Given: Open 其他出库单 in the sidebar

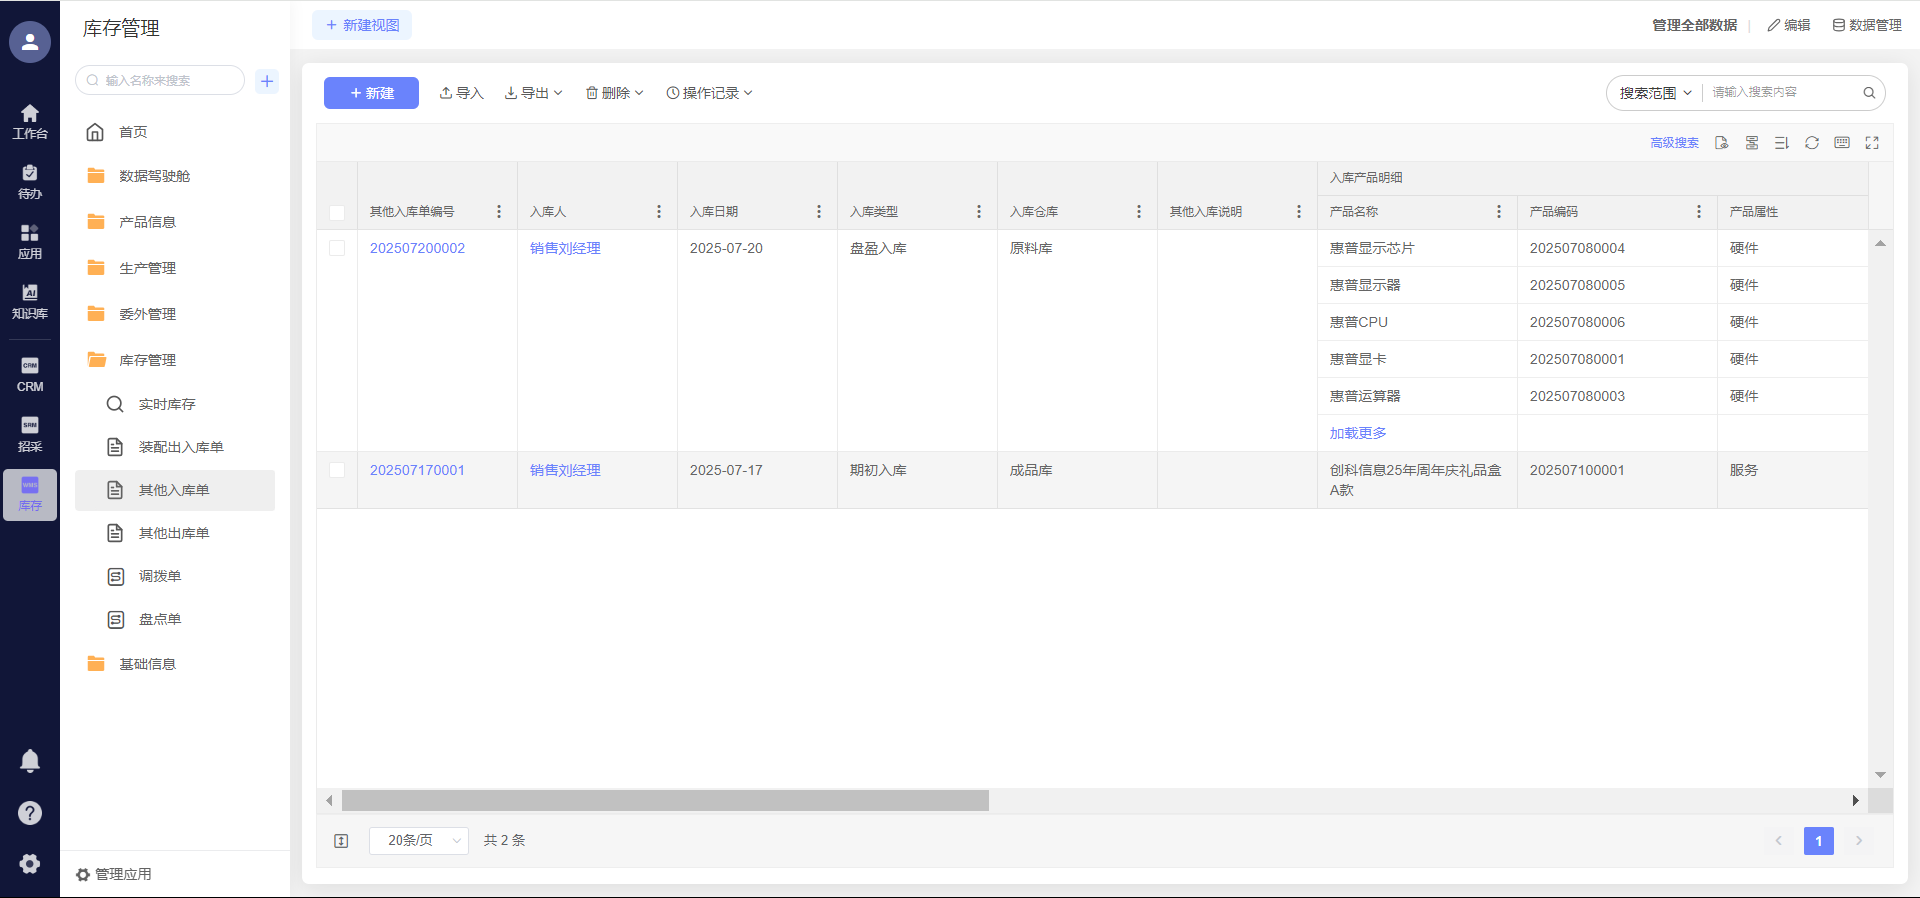Looking at the screenshot, I should coord(174,533).
